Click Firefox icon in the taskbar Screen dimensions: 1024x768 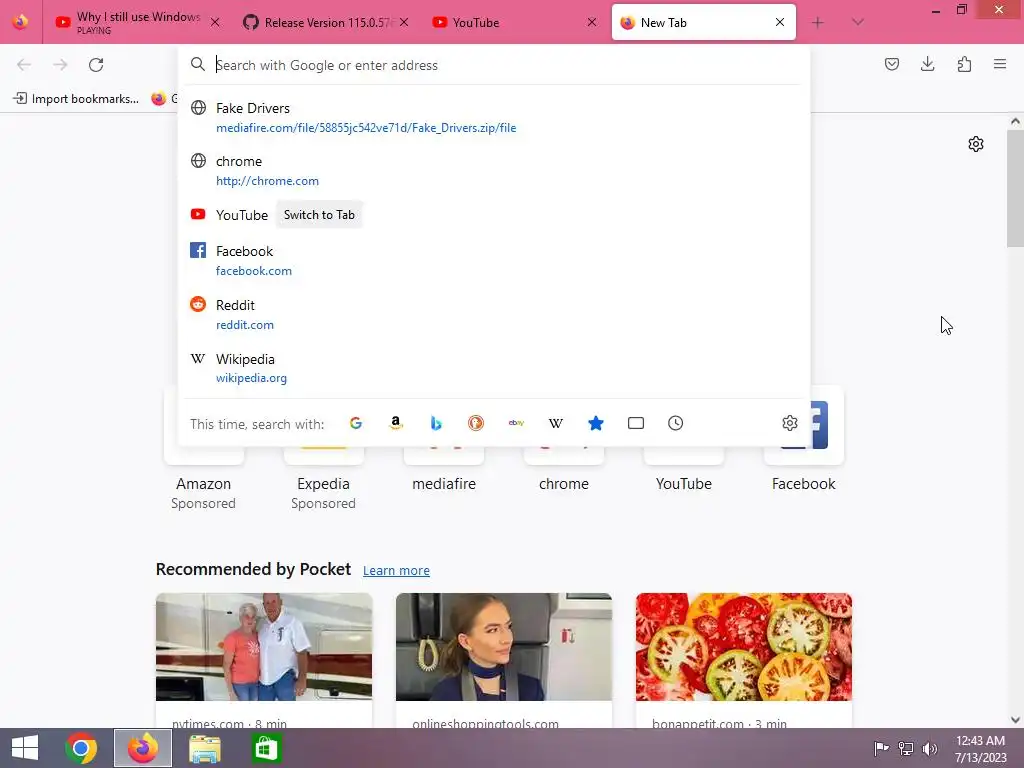(x=143, y=748)
